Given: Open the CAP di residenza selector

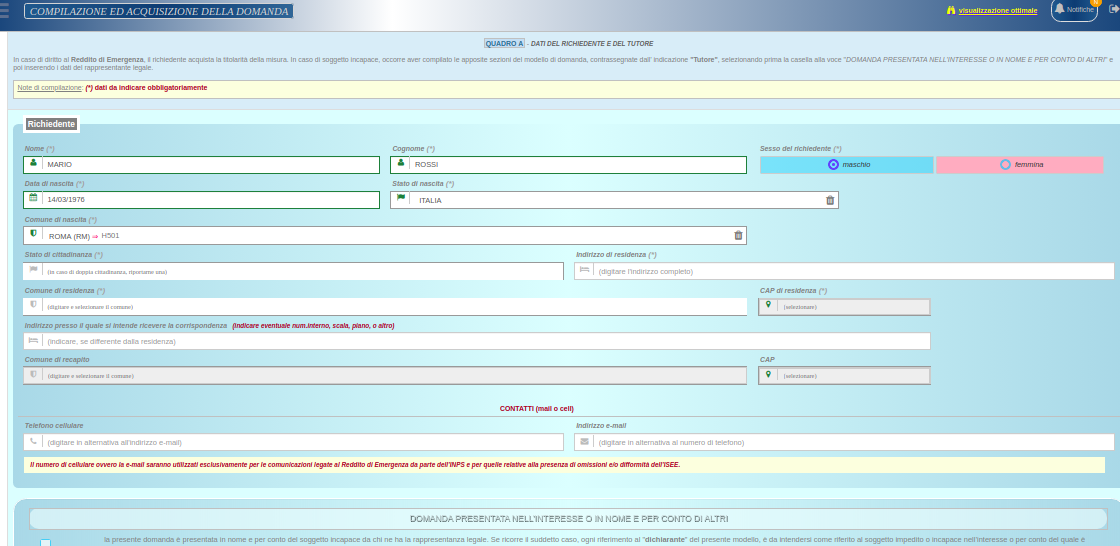Looking at the screenshot, I should (844, 307).
